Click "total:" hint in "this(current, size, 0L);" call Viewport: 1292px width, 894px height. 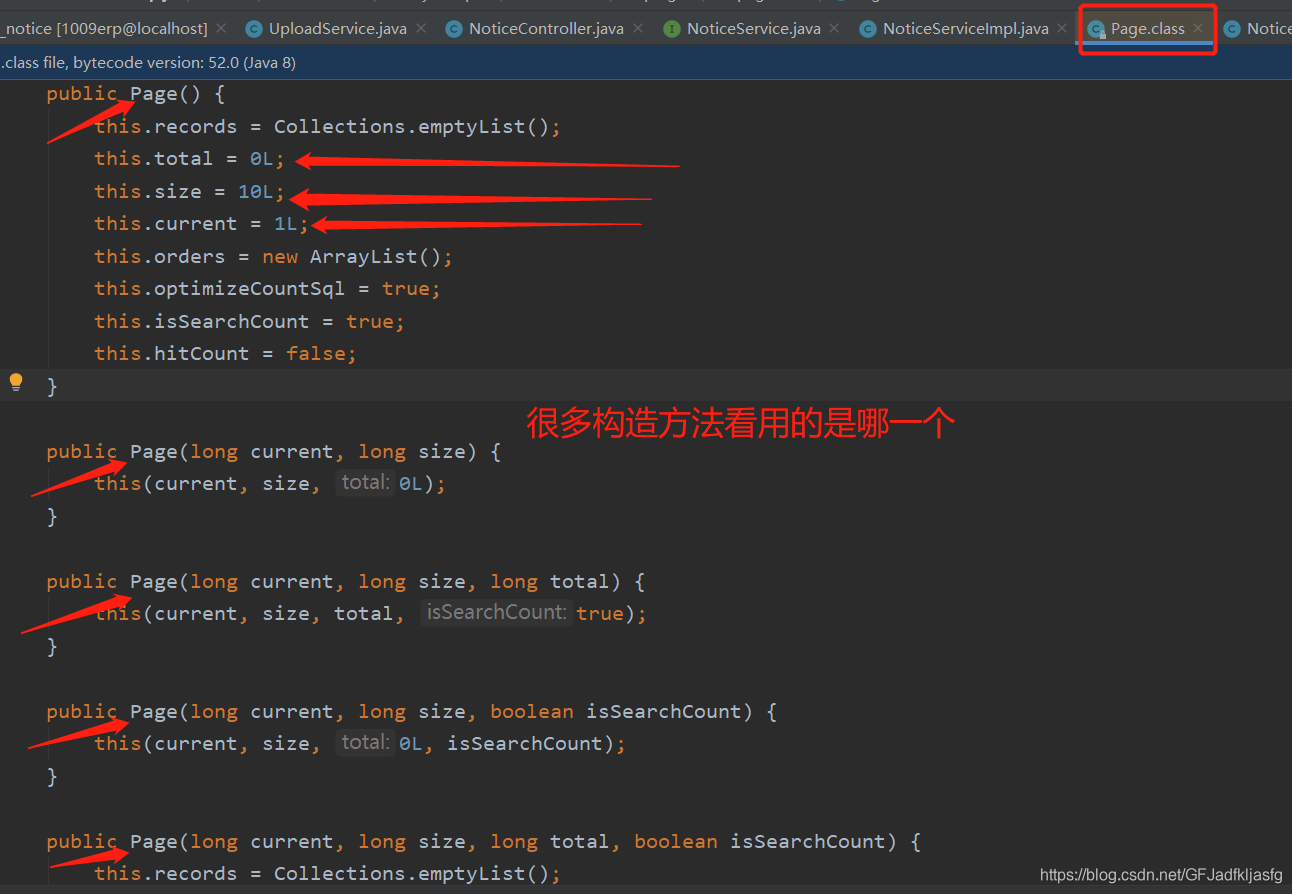click(364, 483)
